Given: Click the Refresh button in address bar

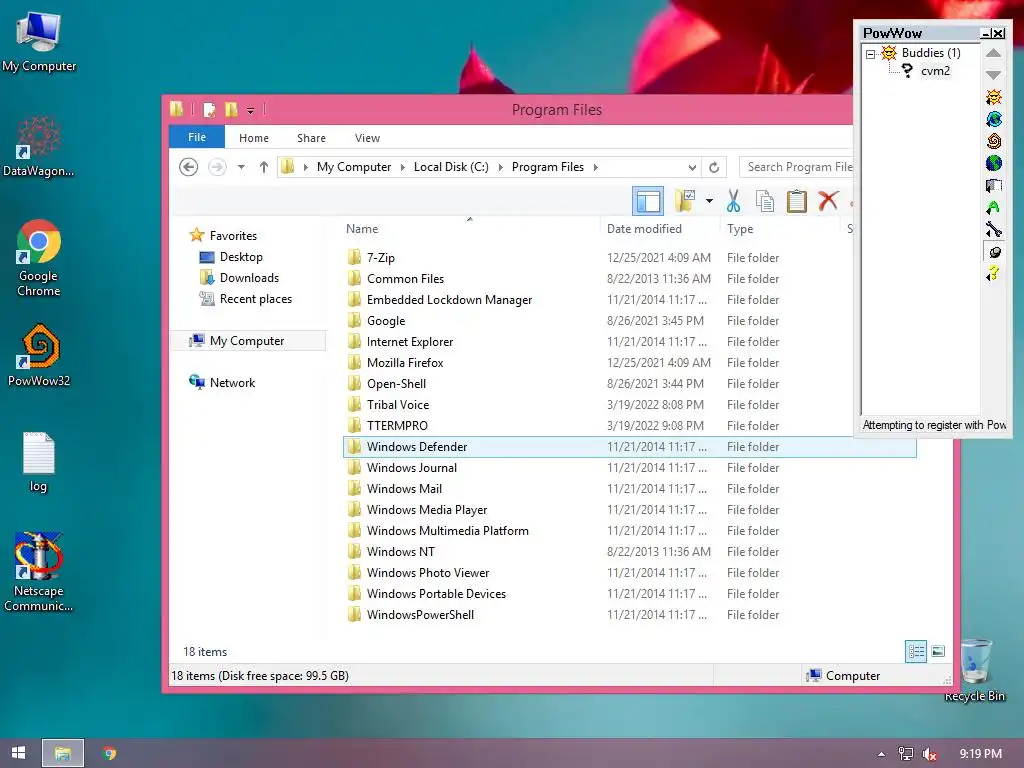Looking at the screenshot, I should tap(714, 167).
